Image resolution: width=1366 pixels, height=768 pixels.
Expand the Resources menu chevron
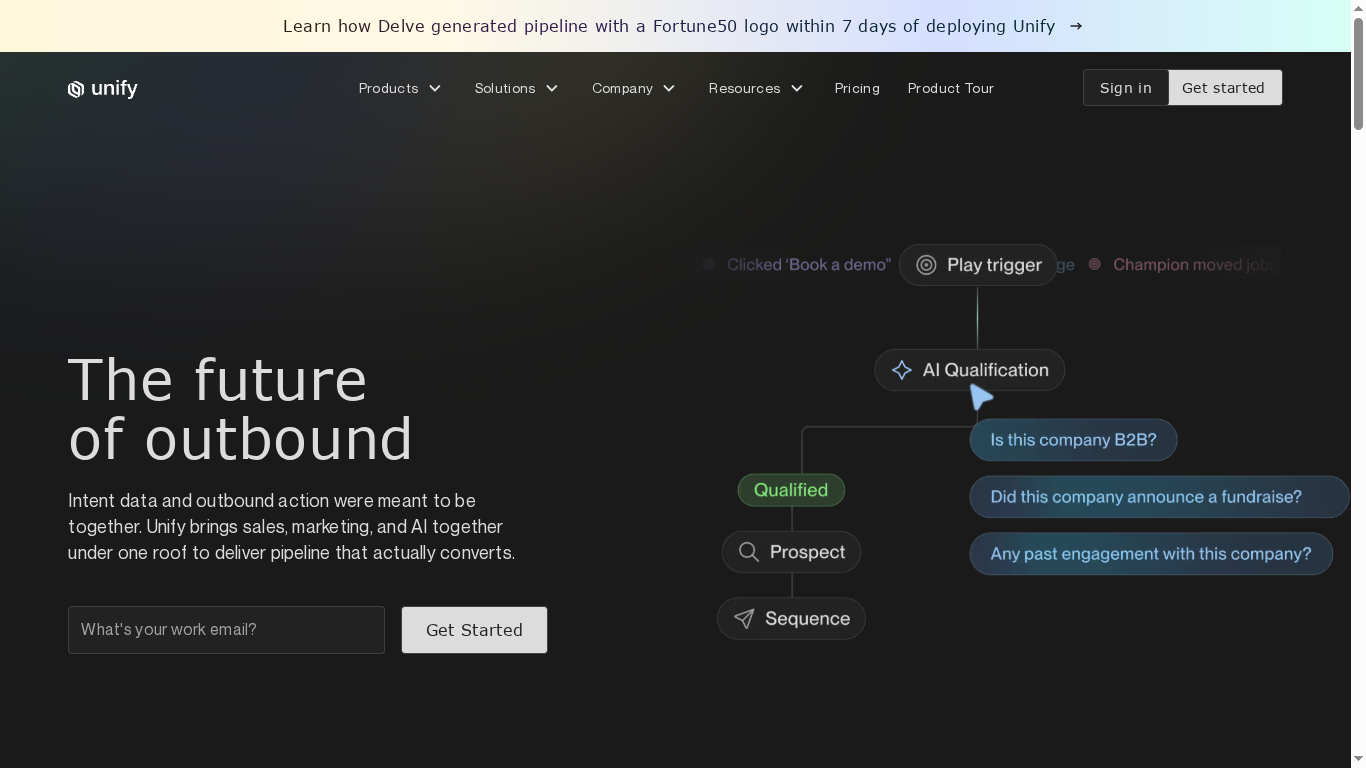click(x=797, y=88)
